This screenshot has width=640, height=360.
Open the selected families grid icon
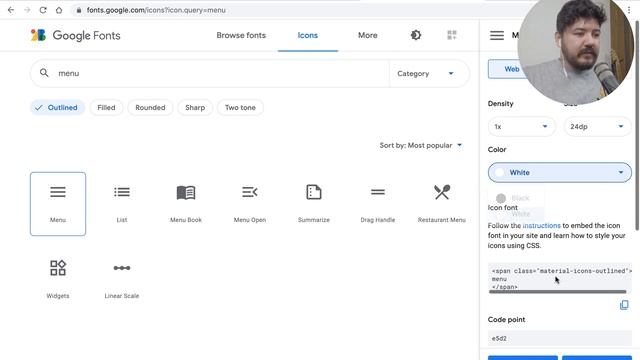coord(452,35)
